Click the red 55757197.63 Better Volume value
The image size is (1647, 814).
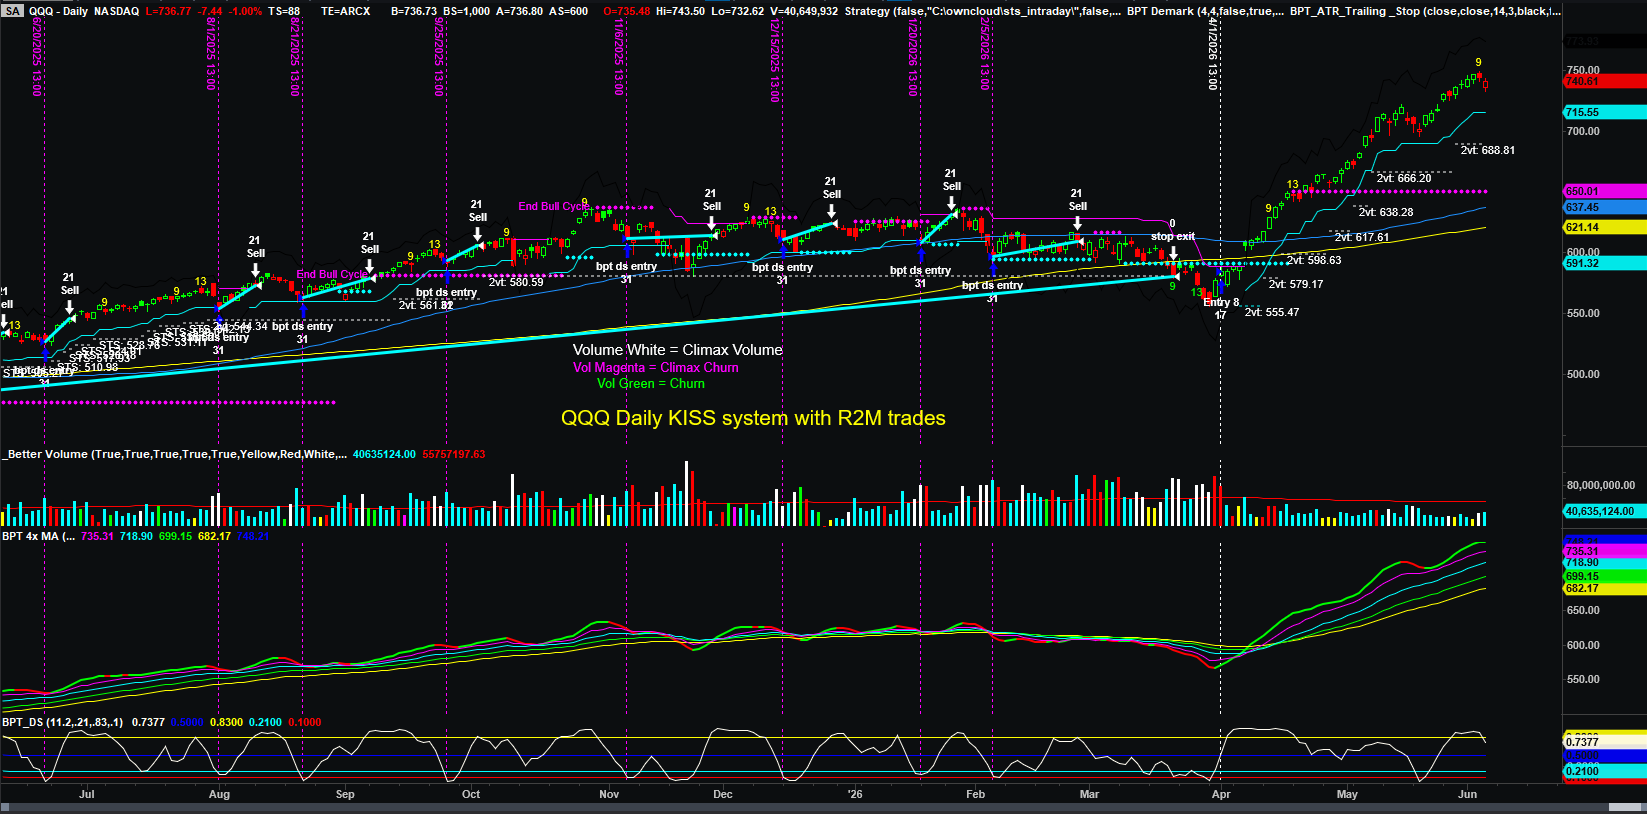click(x=454, y=454)
